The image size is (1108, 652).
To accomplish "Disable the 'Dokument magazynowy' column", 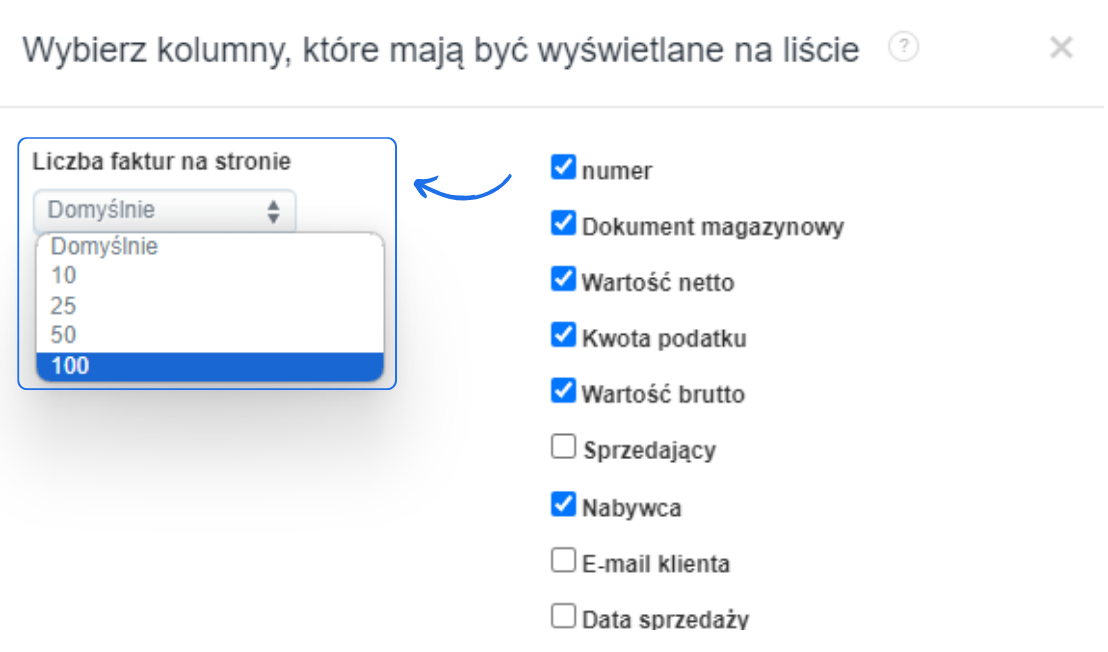I will point(563,223).
